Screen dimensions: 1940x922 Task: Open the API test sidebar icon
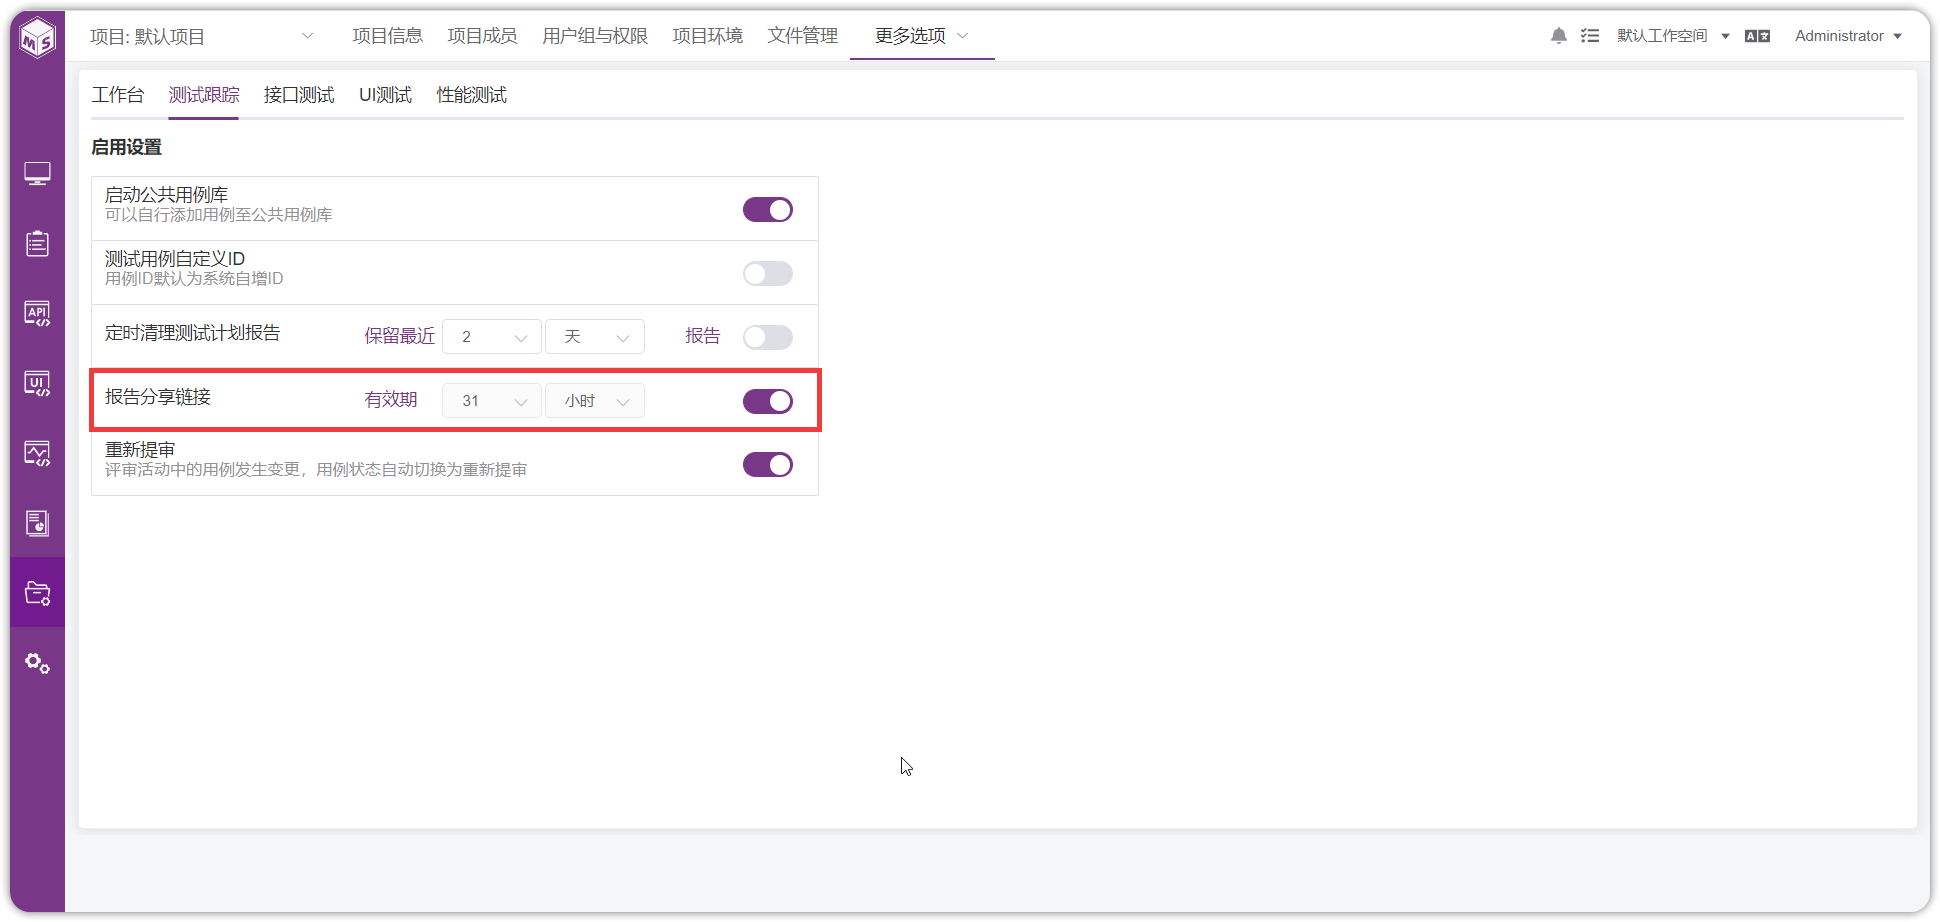point(38,314)
